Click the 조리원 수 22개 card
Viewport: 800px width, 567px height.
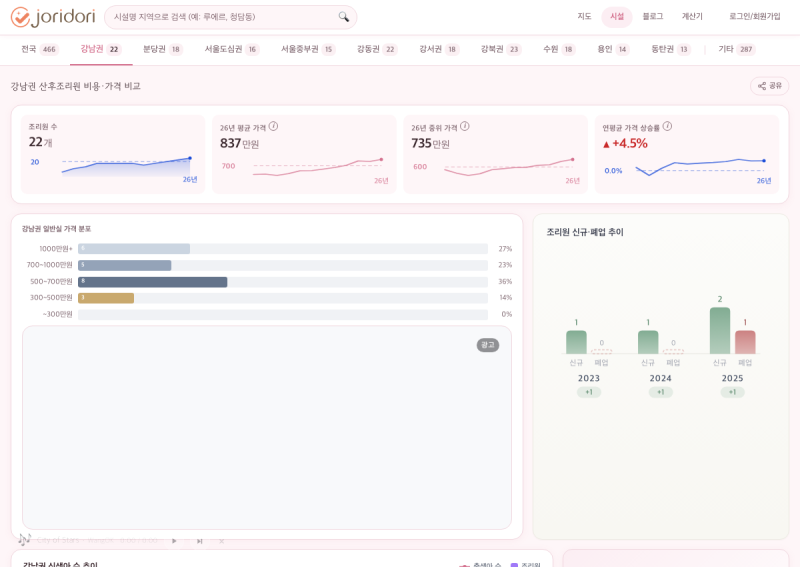pyautogui.click(x=113, y=154)
